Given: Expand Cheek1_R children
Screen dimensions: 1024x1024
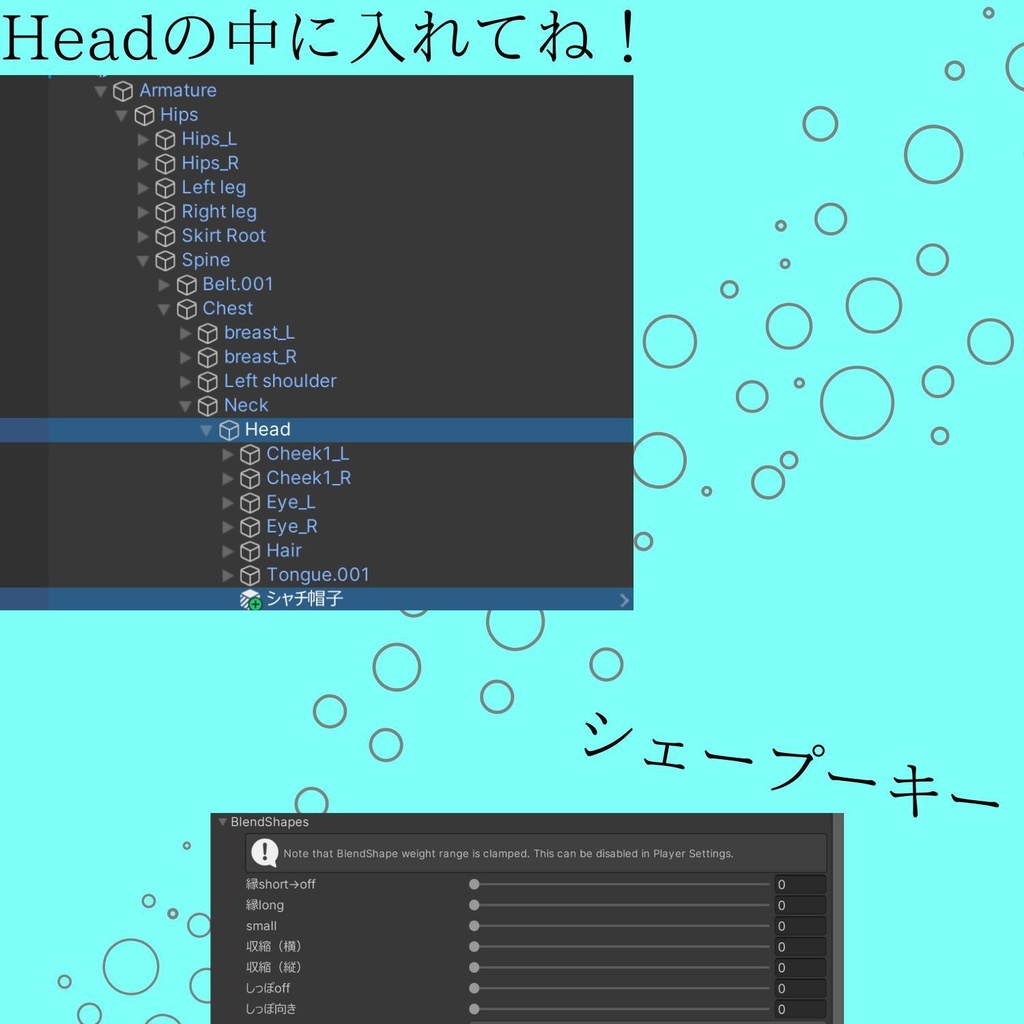Looking at the screenshot, I should coord(228,478).
